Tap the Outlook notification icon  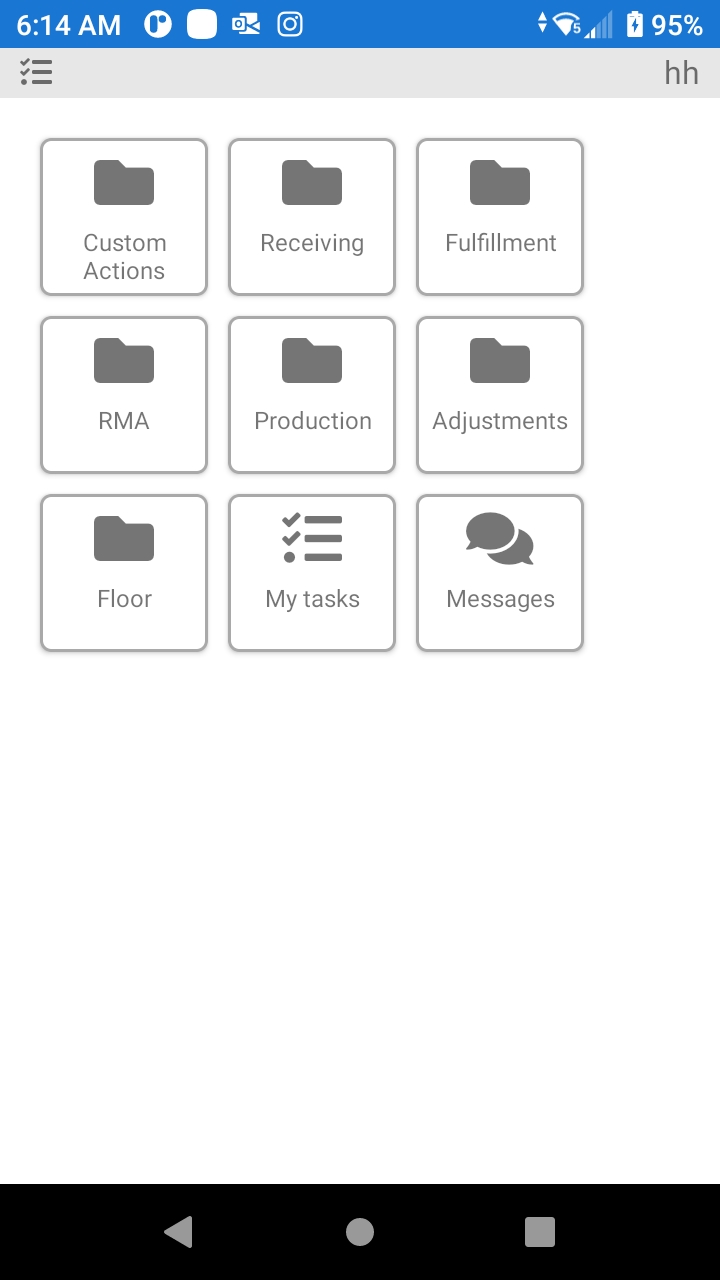pos(246,24)
